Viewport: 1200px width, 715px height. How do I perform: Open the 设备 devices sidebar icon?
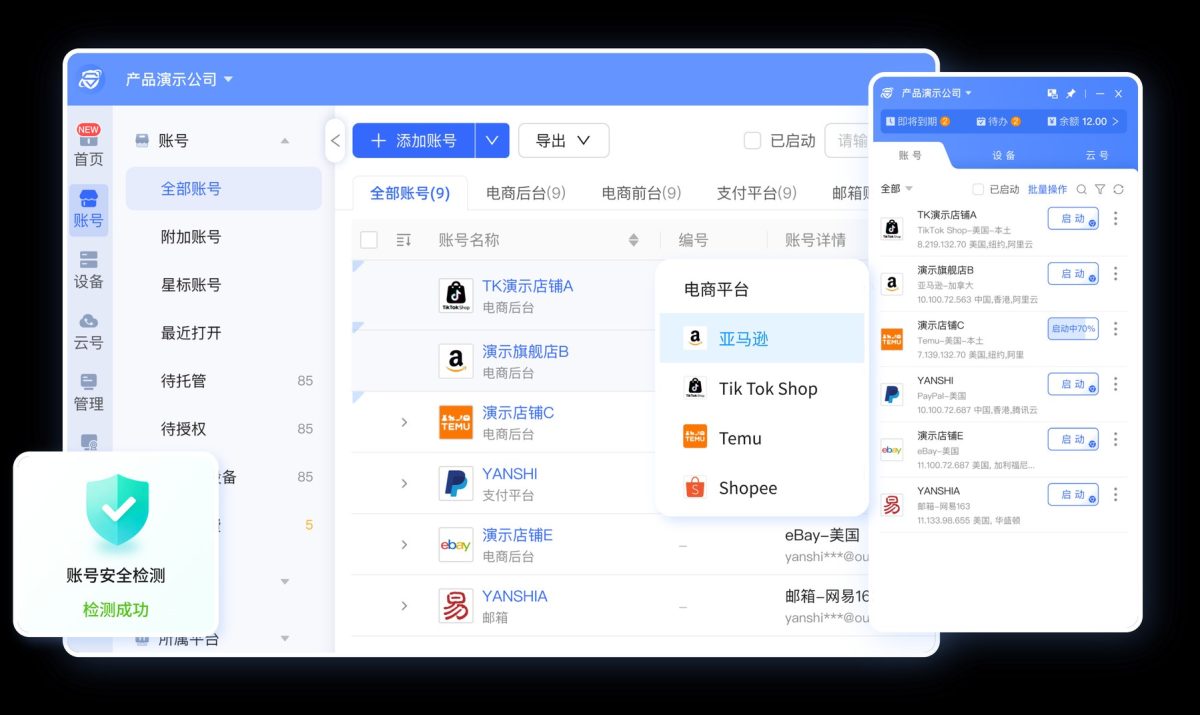coord(89,270)
